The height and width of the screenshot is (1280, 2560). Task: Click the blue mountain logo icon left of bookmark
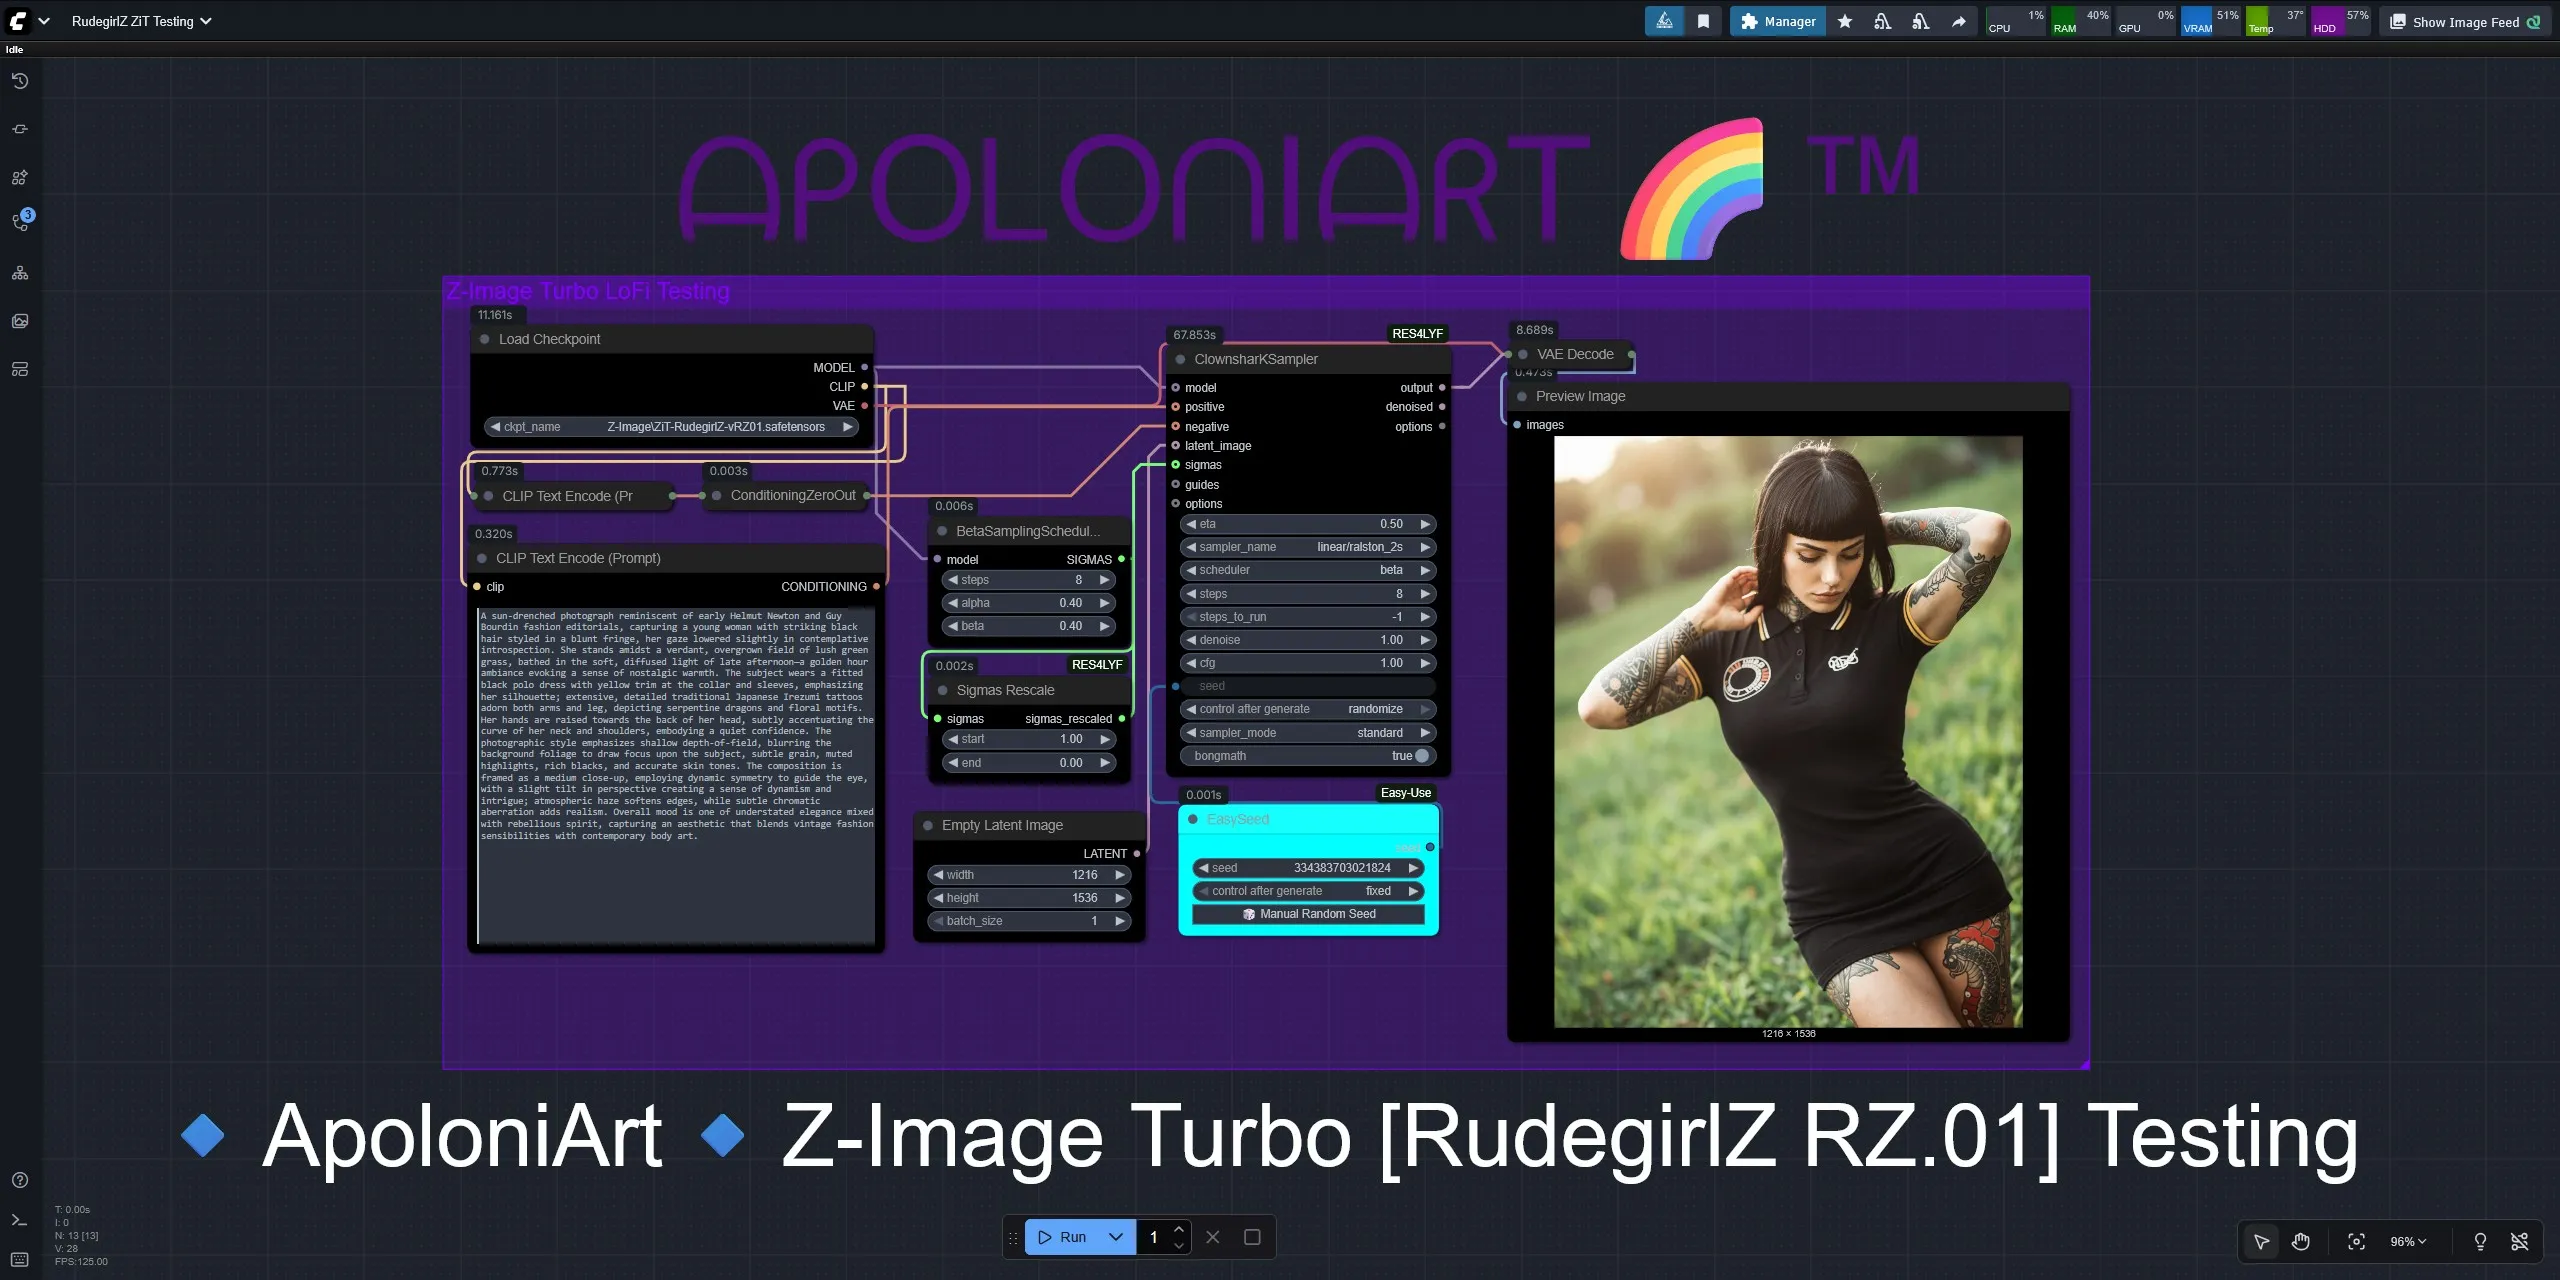(1665, 21)
